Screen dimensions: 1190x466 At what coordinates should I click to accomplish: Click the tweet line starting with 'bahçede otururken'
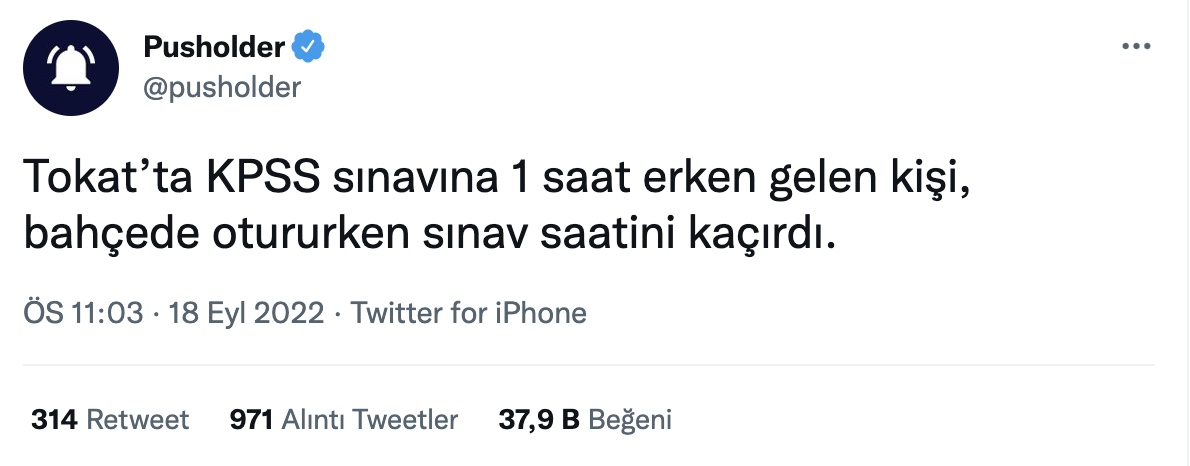(430, 235)
